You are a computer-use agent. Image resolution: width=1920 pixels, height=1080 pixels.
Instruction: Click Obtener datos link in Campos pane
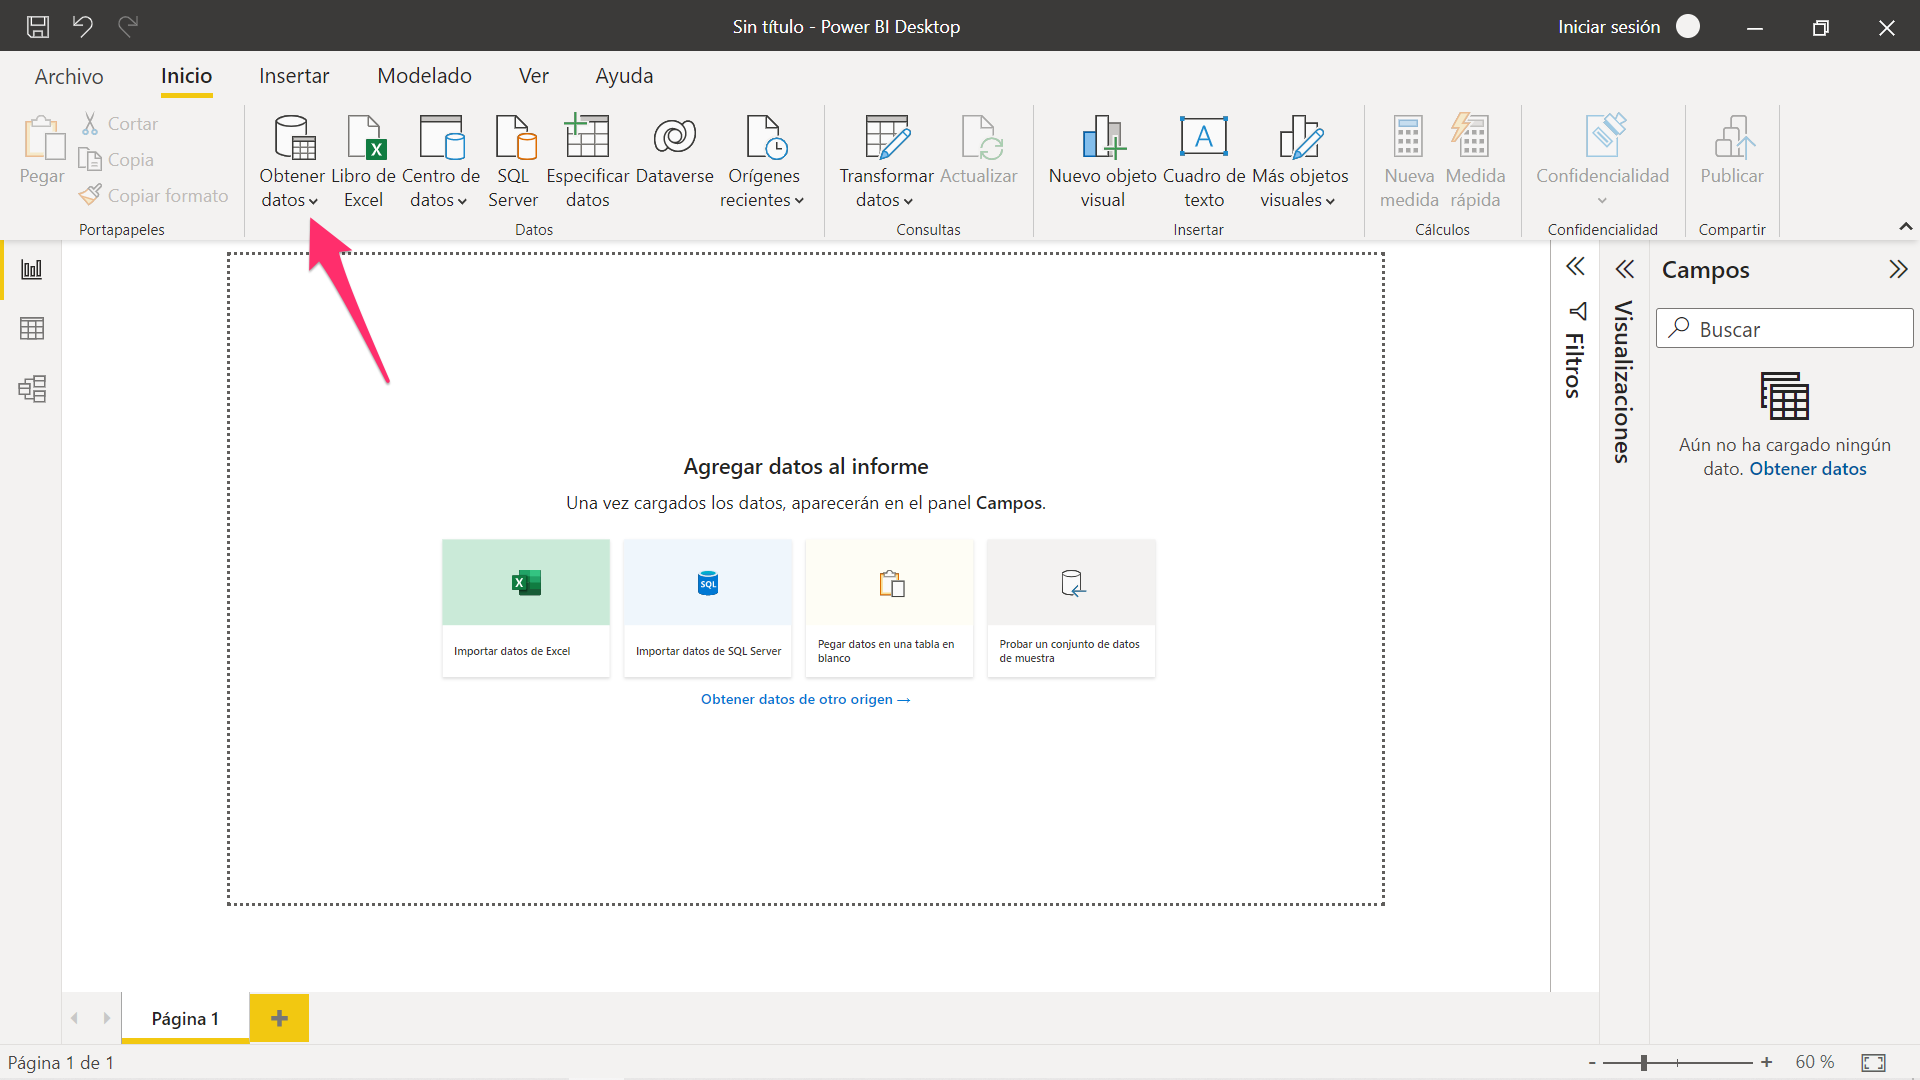point(1808,469)
